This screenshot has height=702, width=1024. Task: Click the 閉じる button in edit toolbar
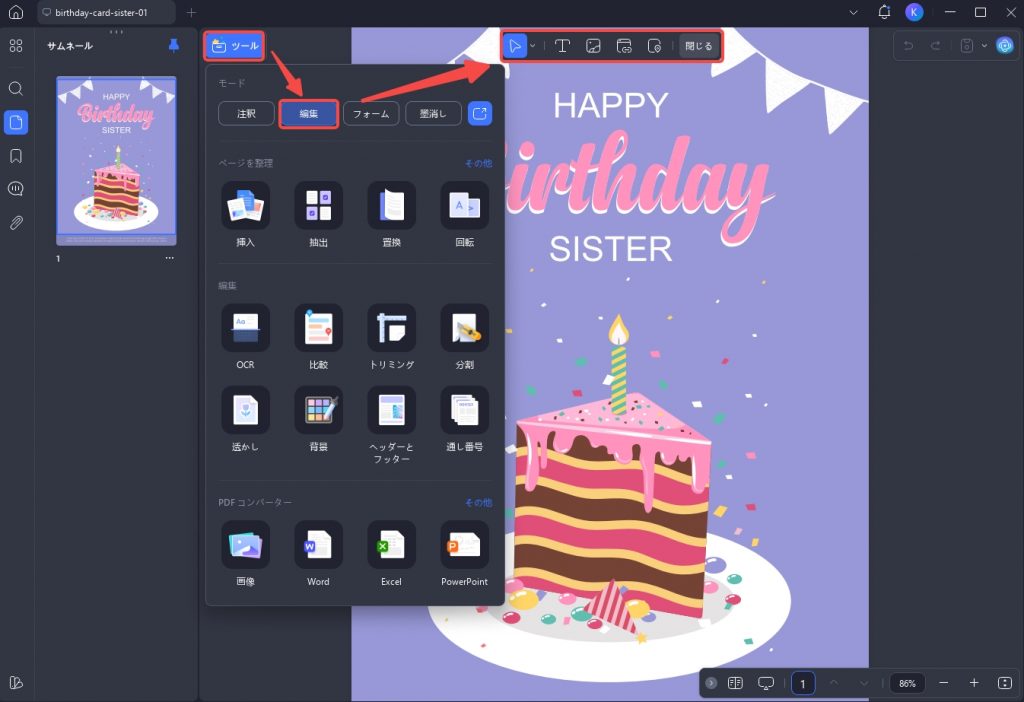click(699, 46)
